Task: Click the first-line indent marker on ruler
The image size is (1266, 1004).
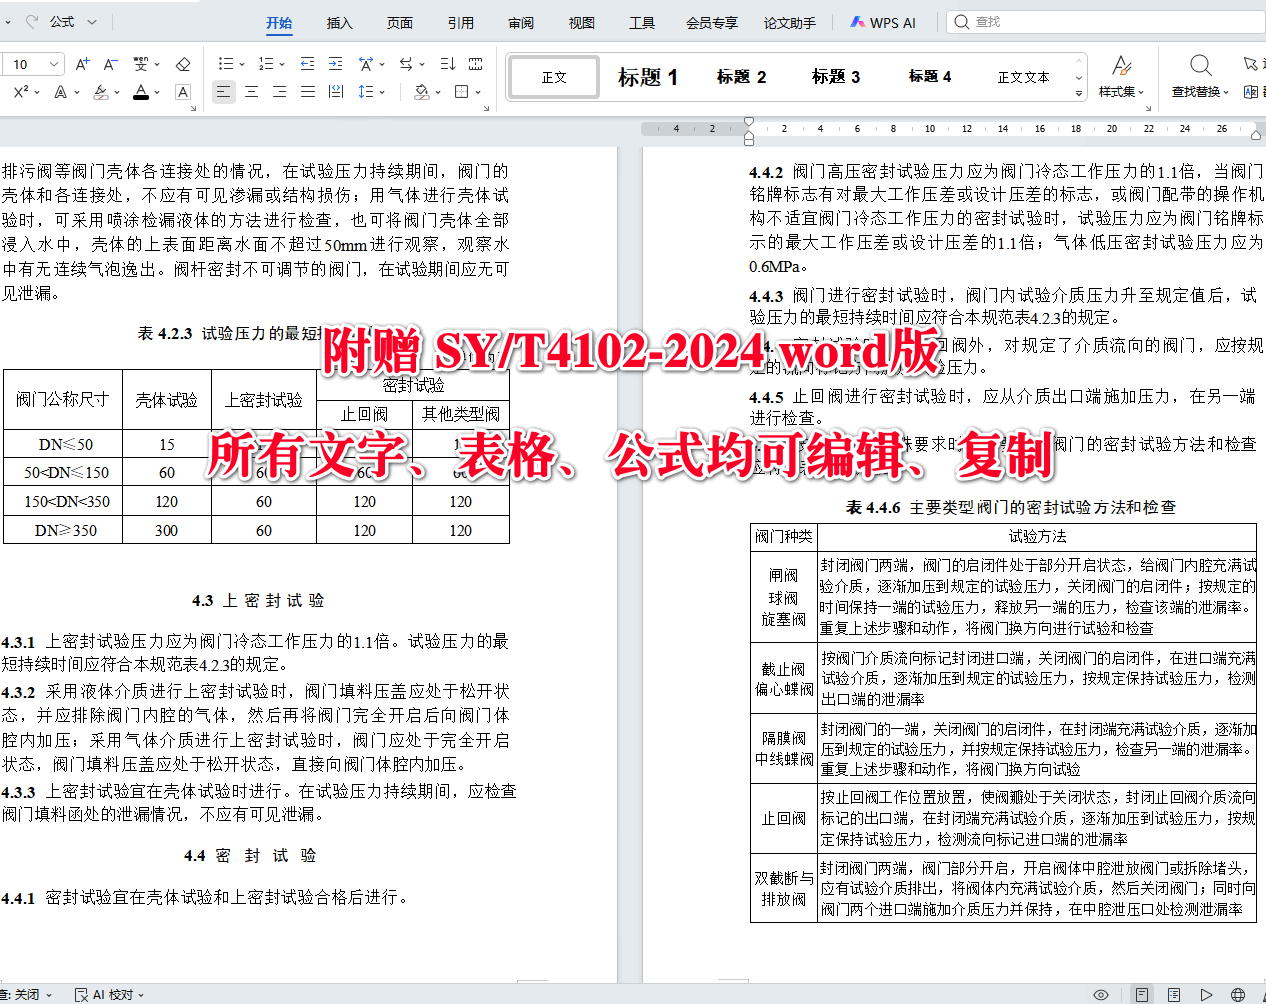Action: pyautogui.click(x=749, y=122)
